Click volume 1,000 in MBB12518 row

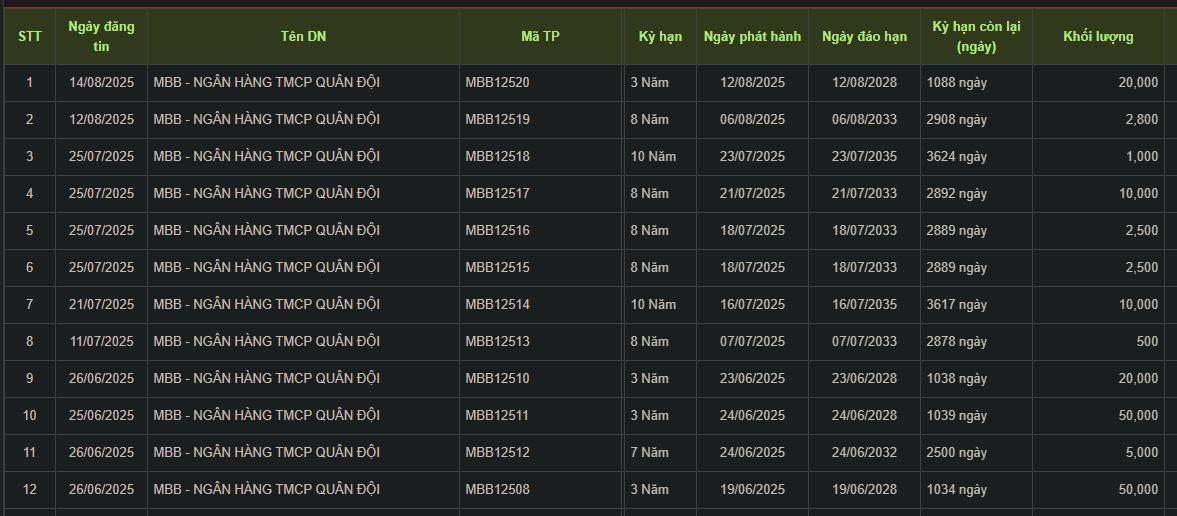pos(1142,156)
